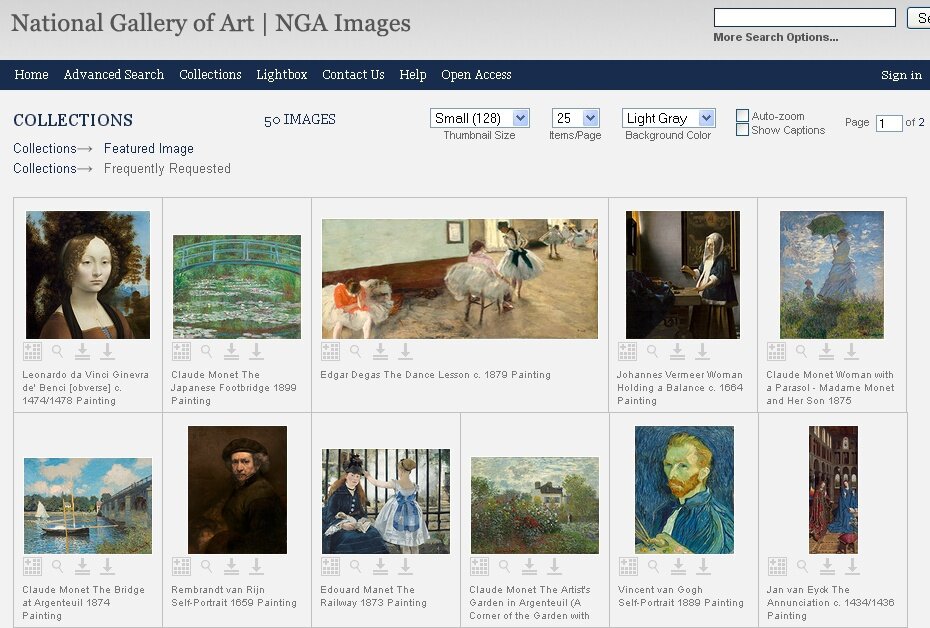Add Woman with a Parasol to lightbox

click(x=776, y=352)
